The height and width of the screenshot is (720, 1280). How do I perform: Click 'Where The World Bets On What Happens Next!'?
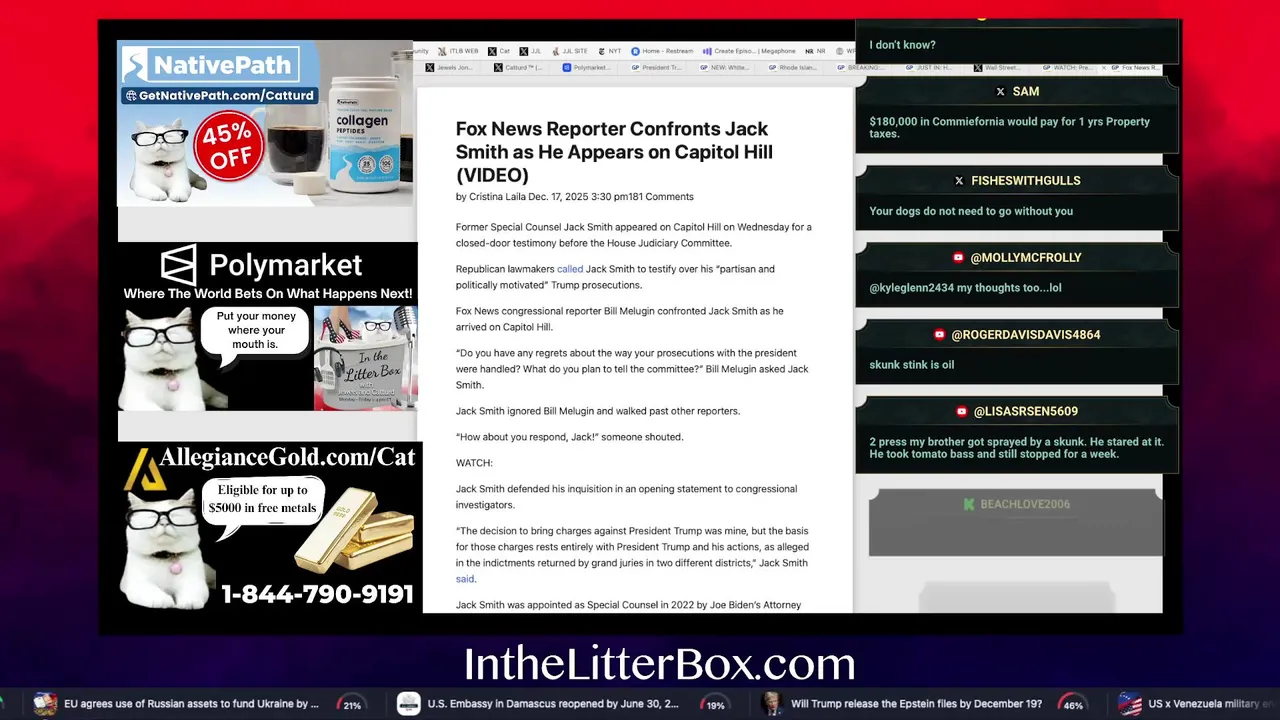[x=268, y=294]
